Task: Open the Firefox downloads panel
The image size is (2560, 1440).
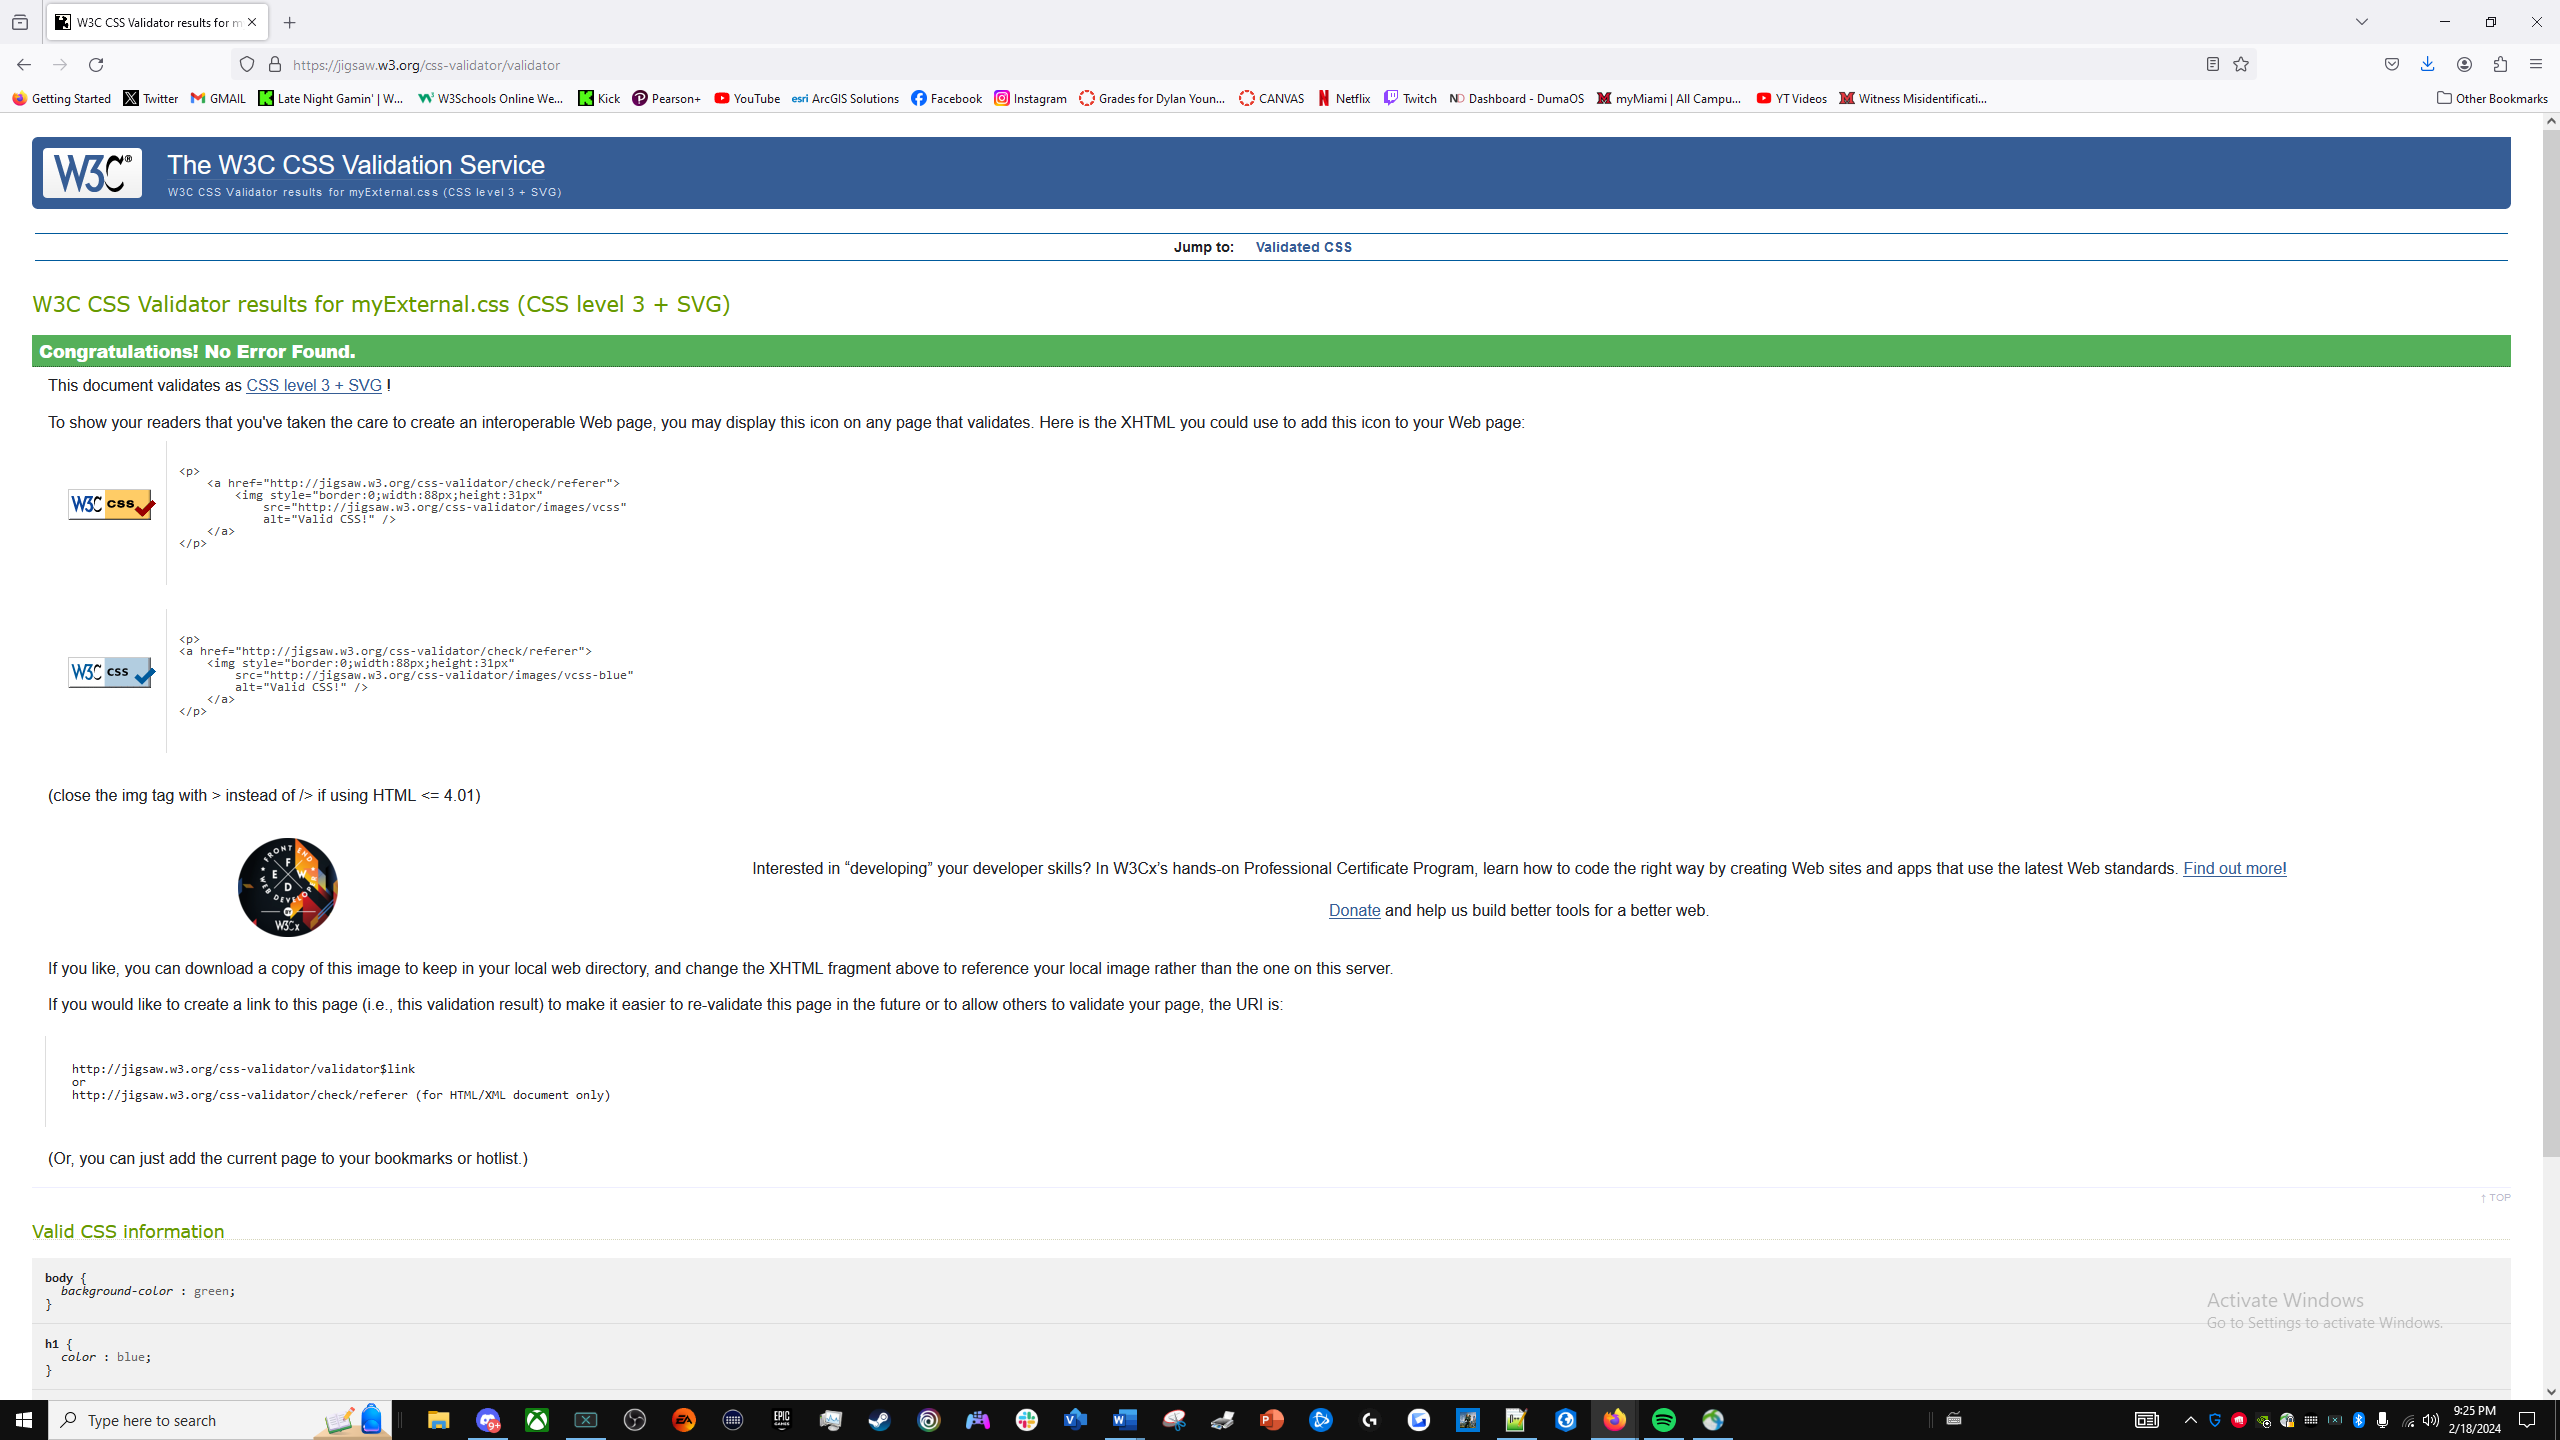Action: coord(2428,65)
